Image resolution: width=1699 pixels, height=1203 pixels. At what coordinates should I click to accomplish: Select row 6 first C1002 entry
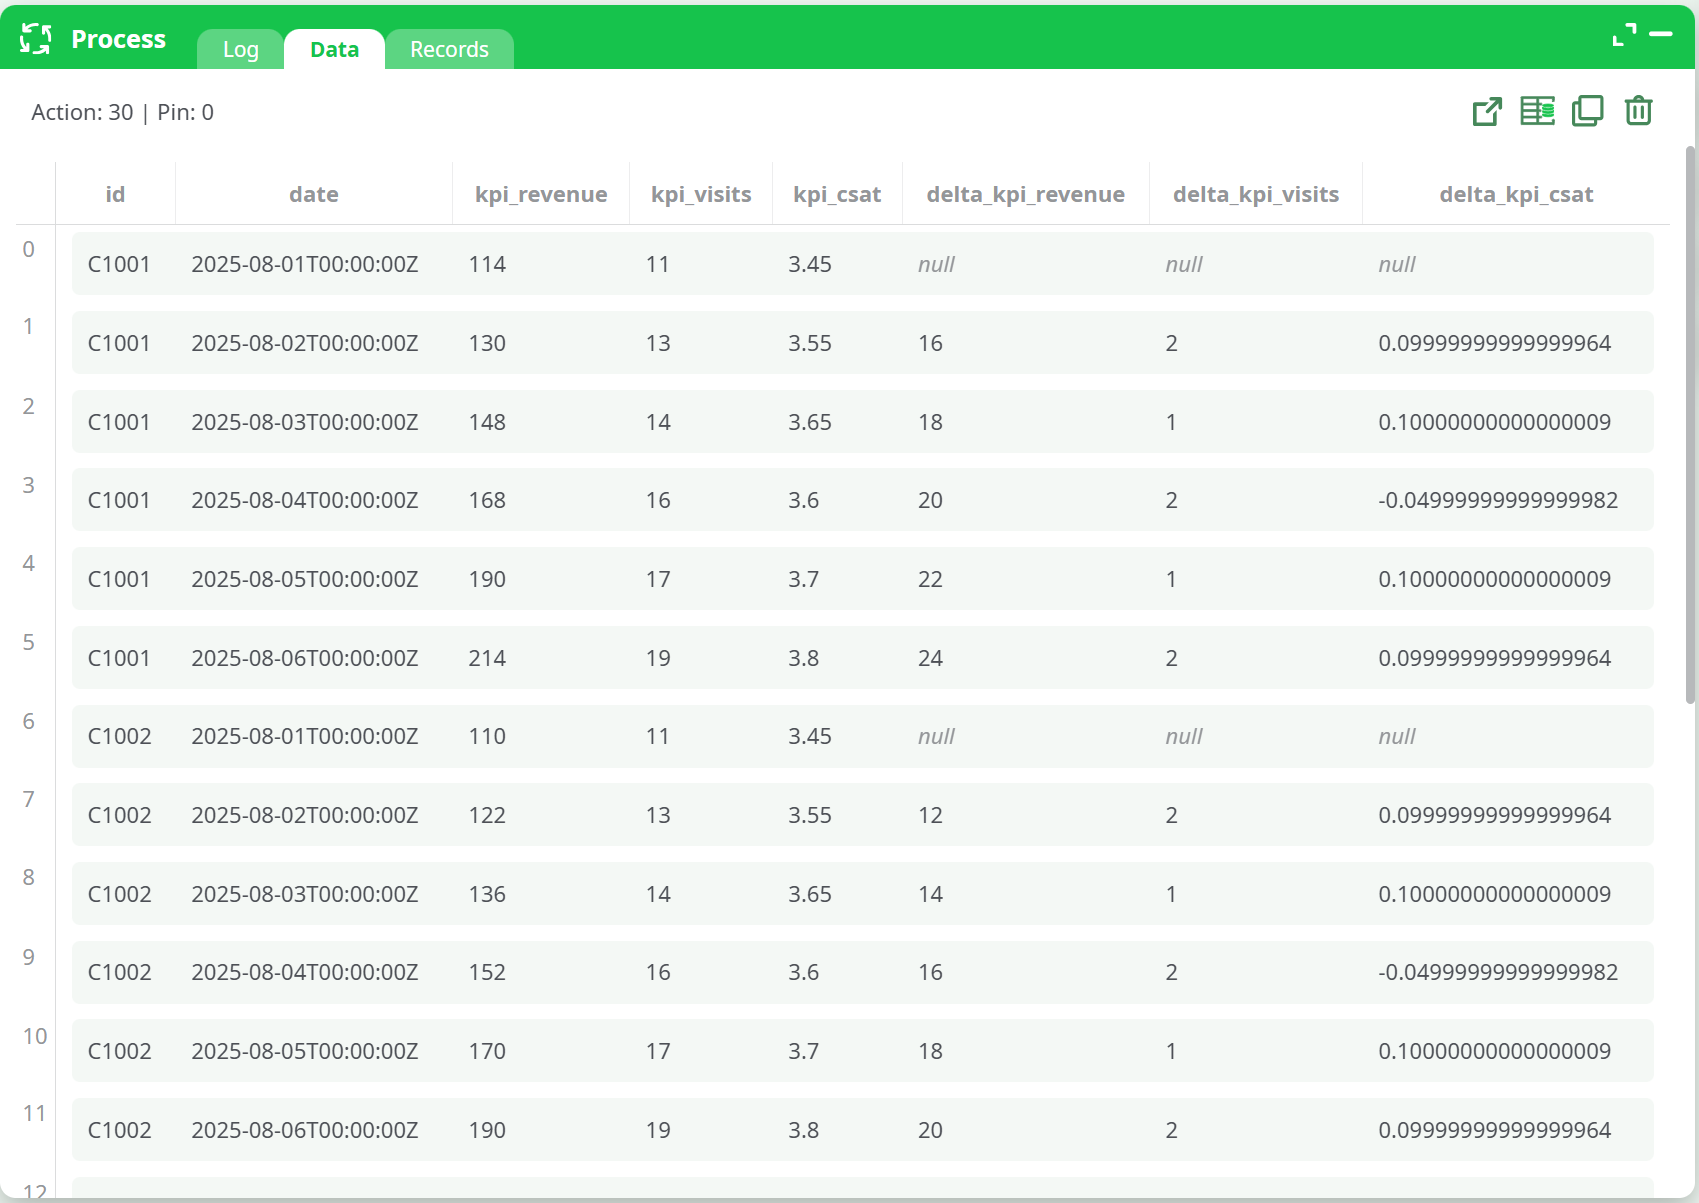point(862,736)
